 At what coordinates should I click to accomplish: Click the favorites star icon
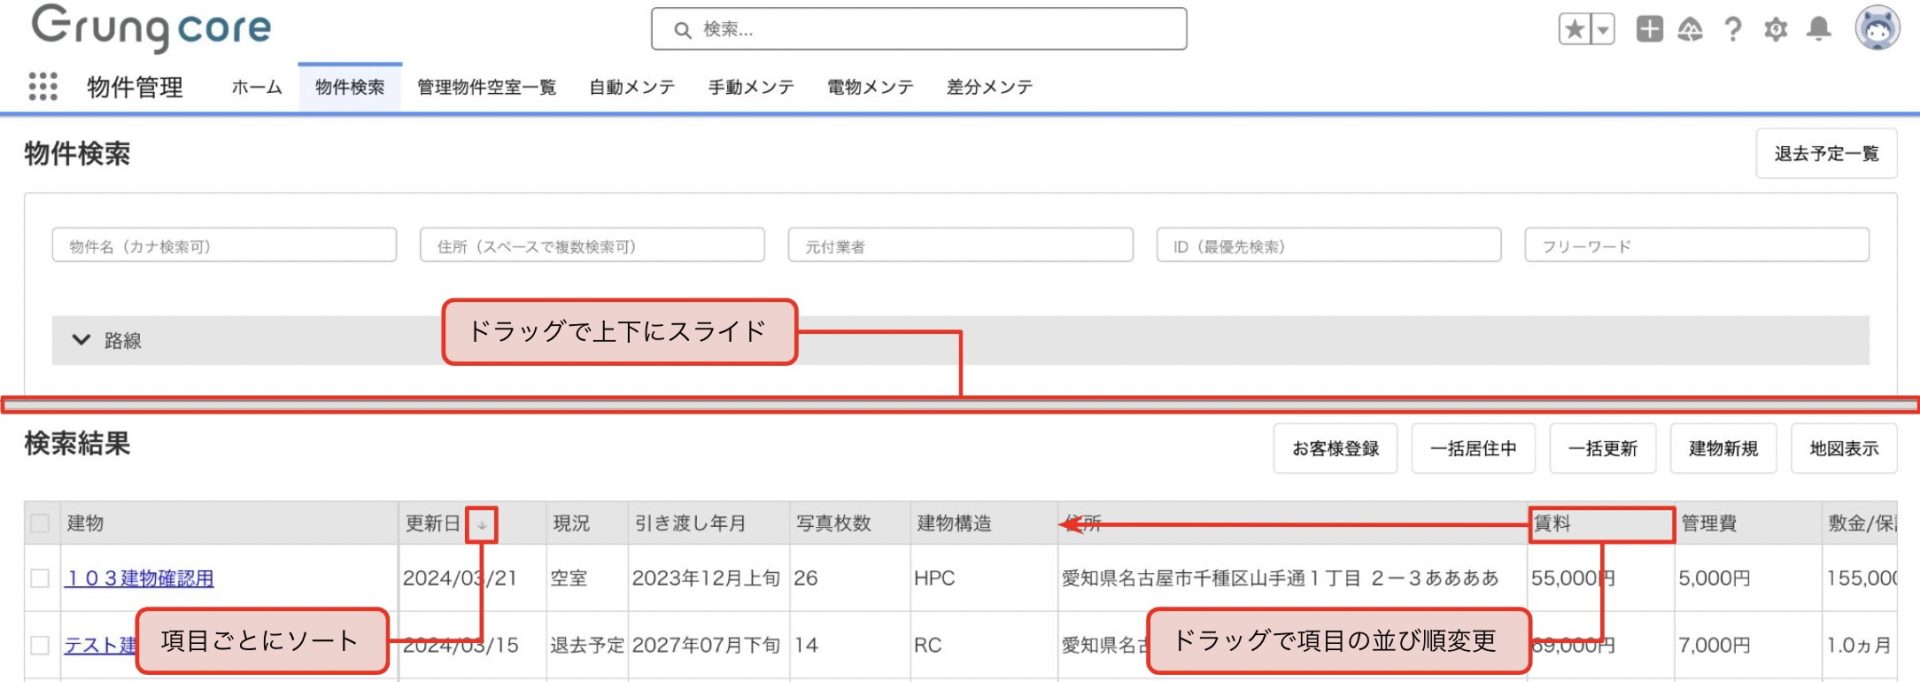point(1575,29)
